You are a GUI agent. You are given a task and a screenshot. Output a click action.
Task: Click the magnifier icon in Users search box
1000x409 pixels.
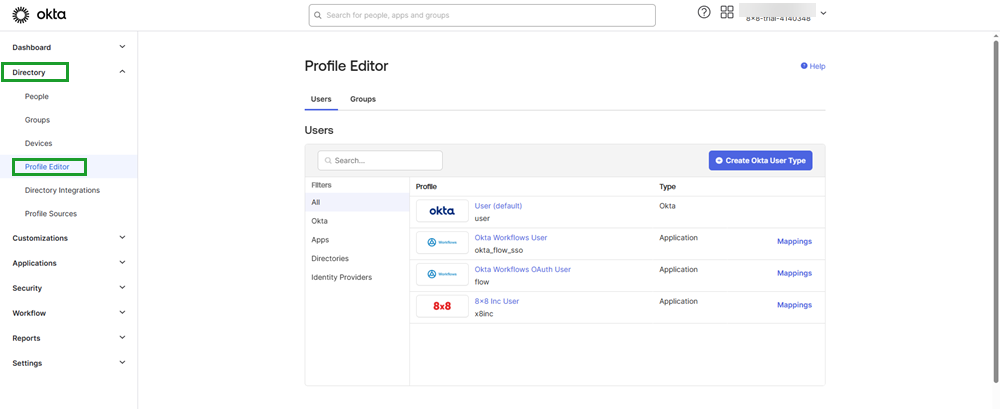pyautogui.click(x=328, y=161)
